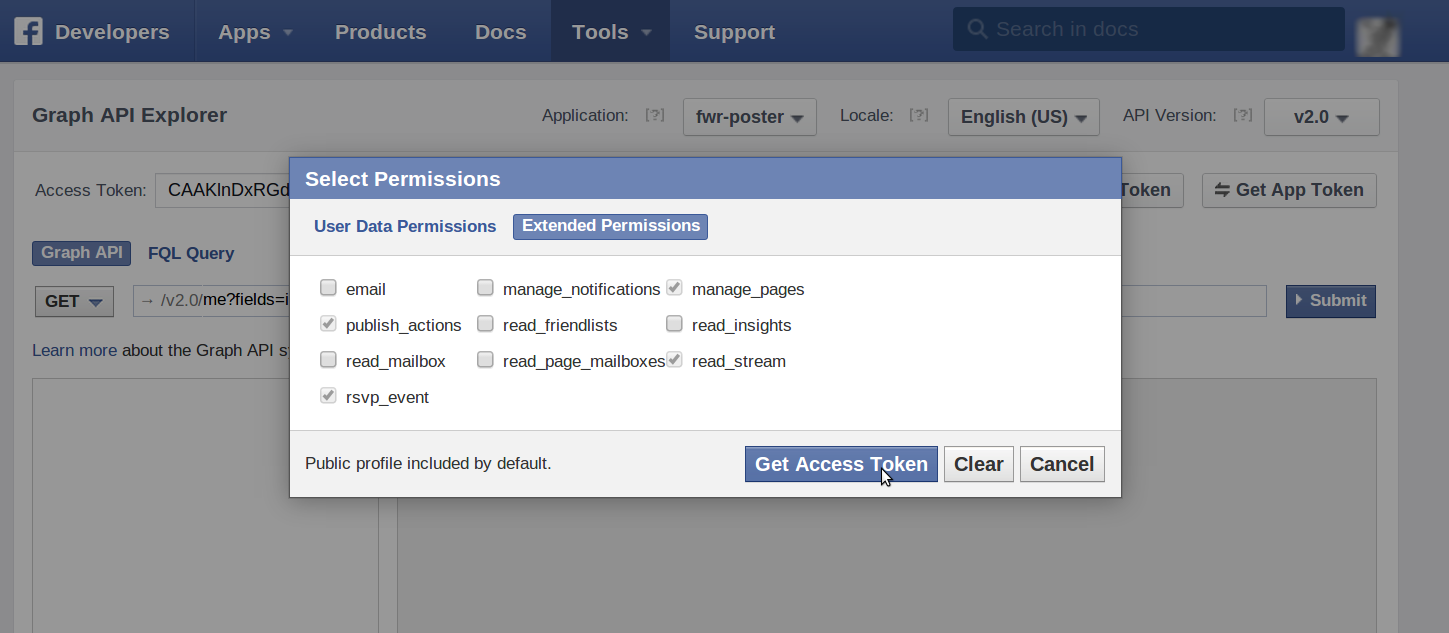Click the search magnifier icon in docs search
The width and height of the screenshot is (1449, 633).
[x=977, y=30]
